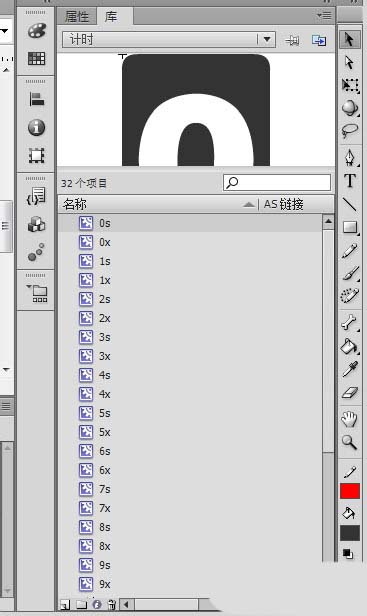Switch to the 属性 tab
Image resolution: width=367 pixels, height=616 pixels.
(77, 17)
